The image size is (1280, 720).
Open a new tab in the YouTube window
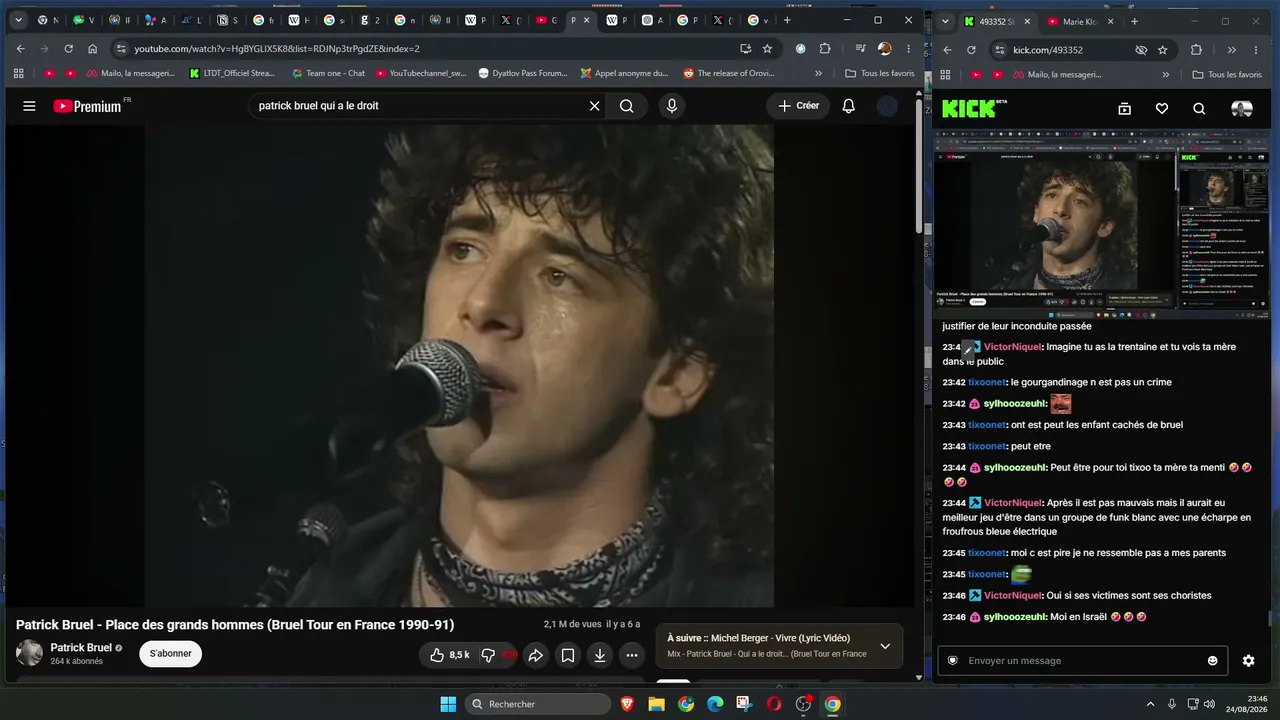[787, 20]
